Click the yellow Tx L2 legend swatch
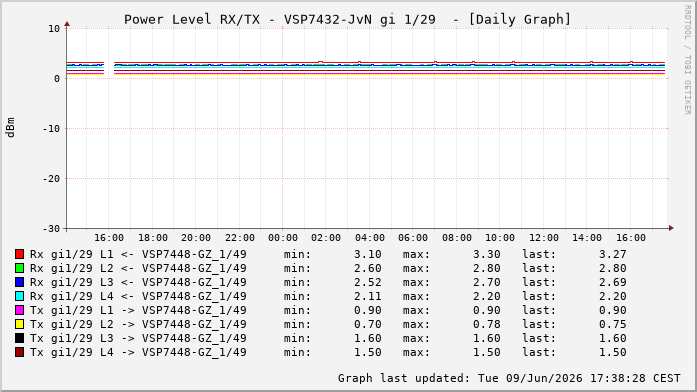Viewport: 697px width, 392px height. click(x=20, y=324)
